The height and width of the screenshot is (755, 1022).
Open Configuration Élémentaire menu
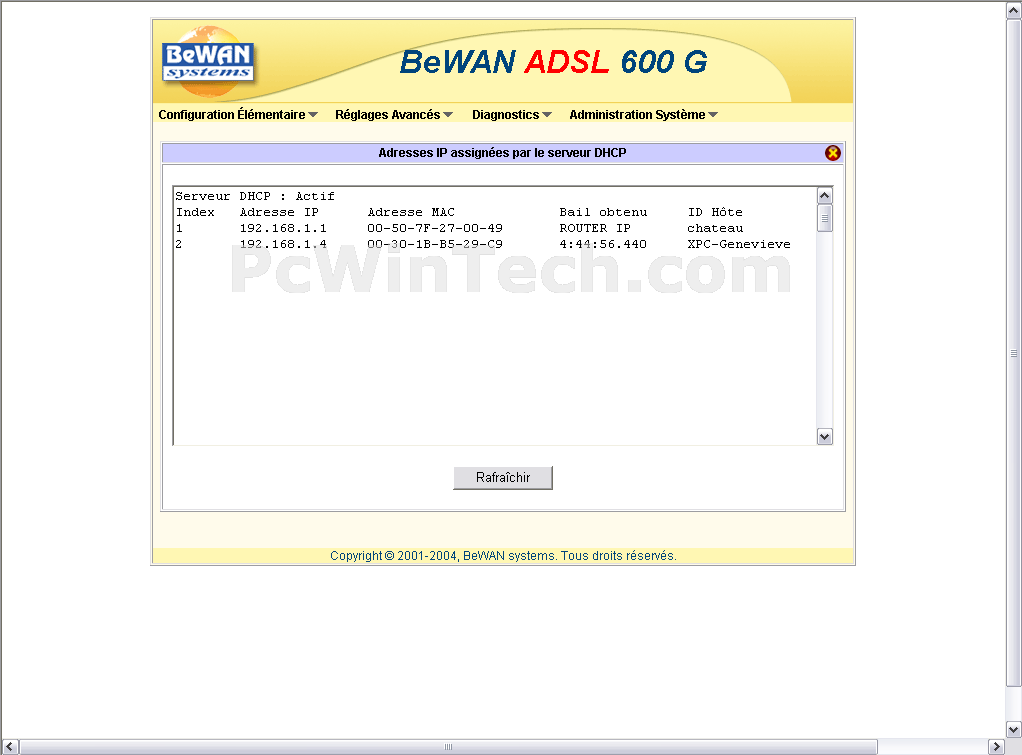(238, 115)
